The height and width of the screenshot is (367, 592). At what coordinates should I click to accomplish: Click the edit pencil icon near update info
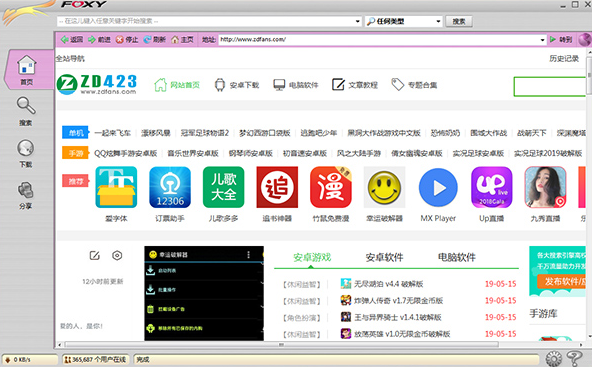pos(94,256)
